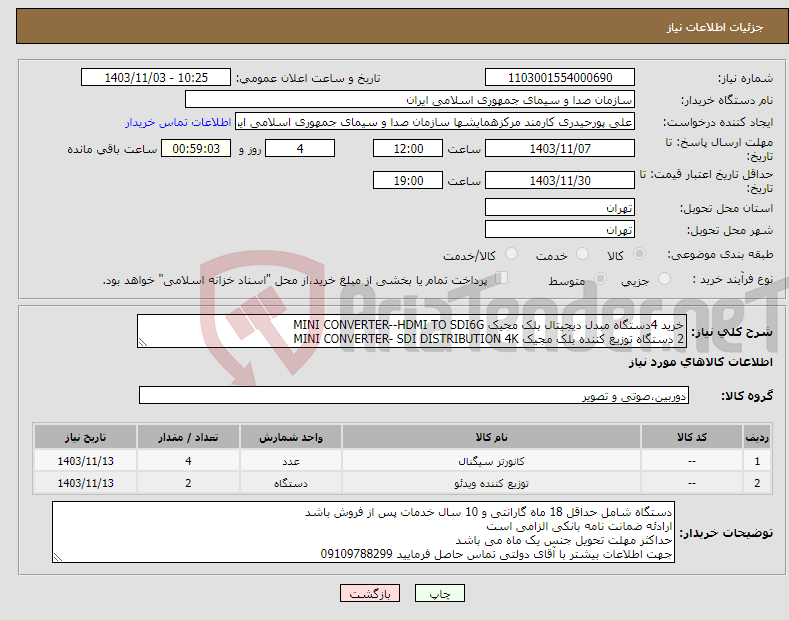The width and height of the screenshot is (789, 620).
Task: Click the response deadline date 1403/11/07
Action: [560, 148]
